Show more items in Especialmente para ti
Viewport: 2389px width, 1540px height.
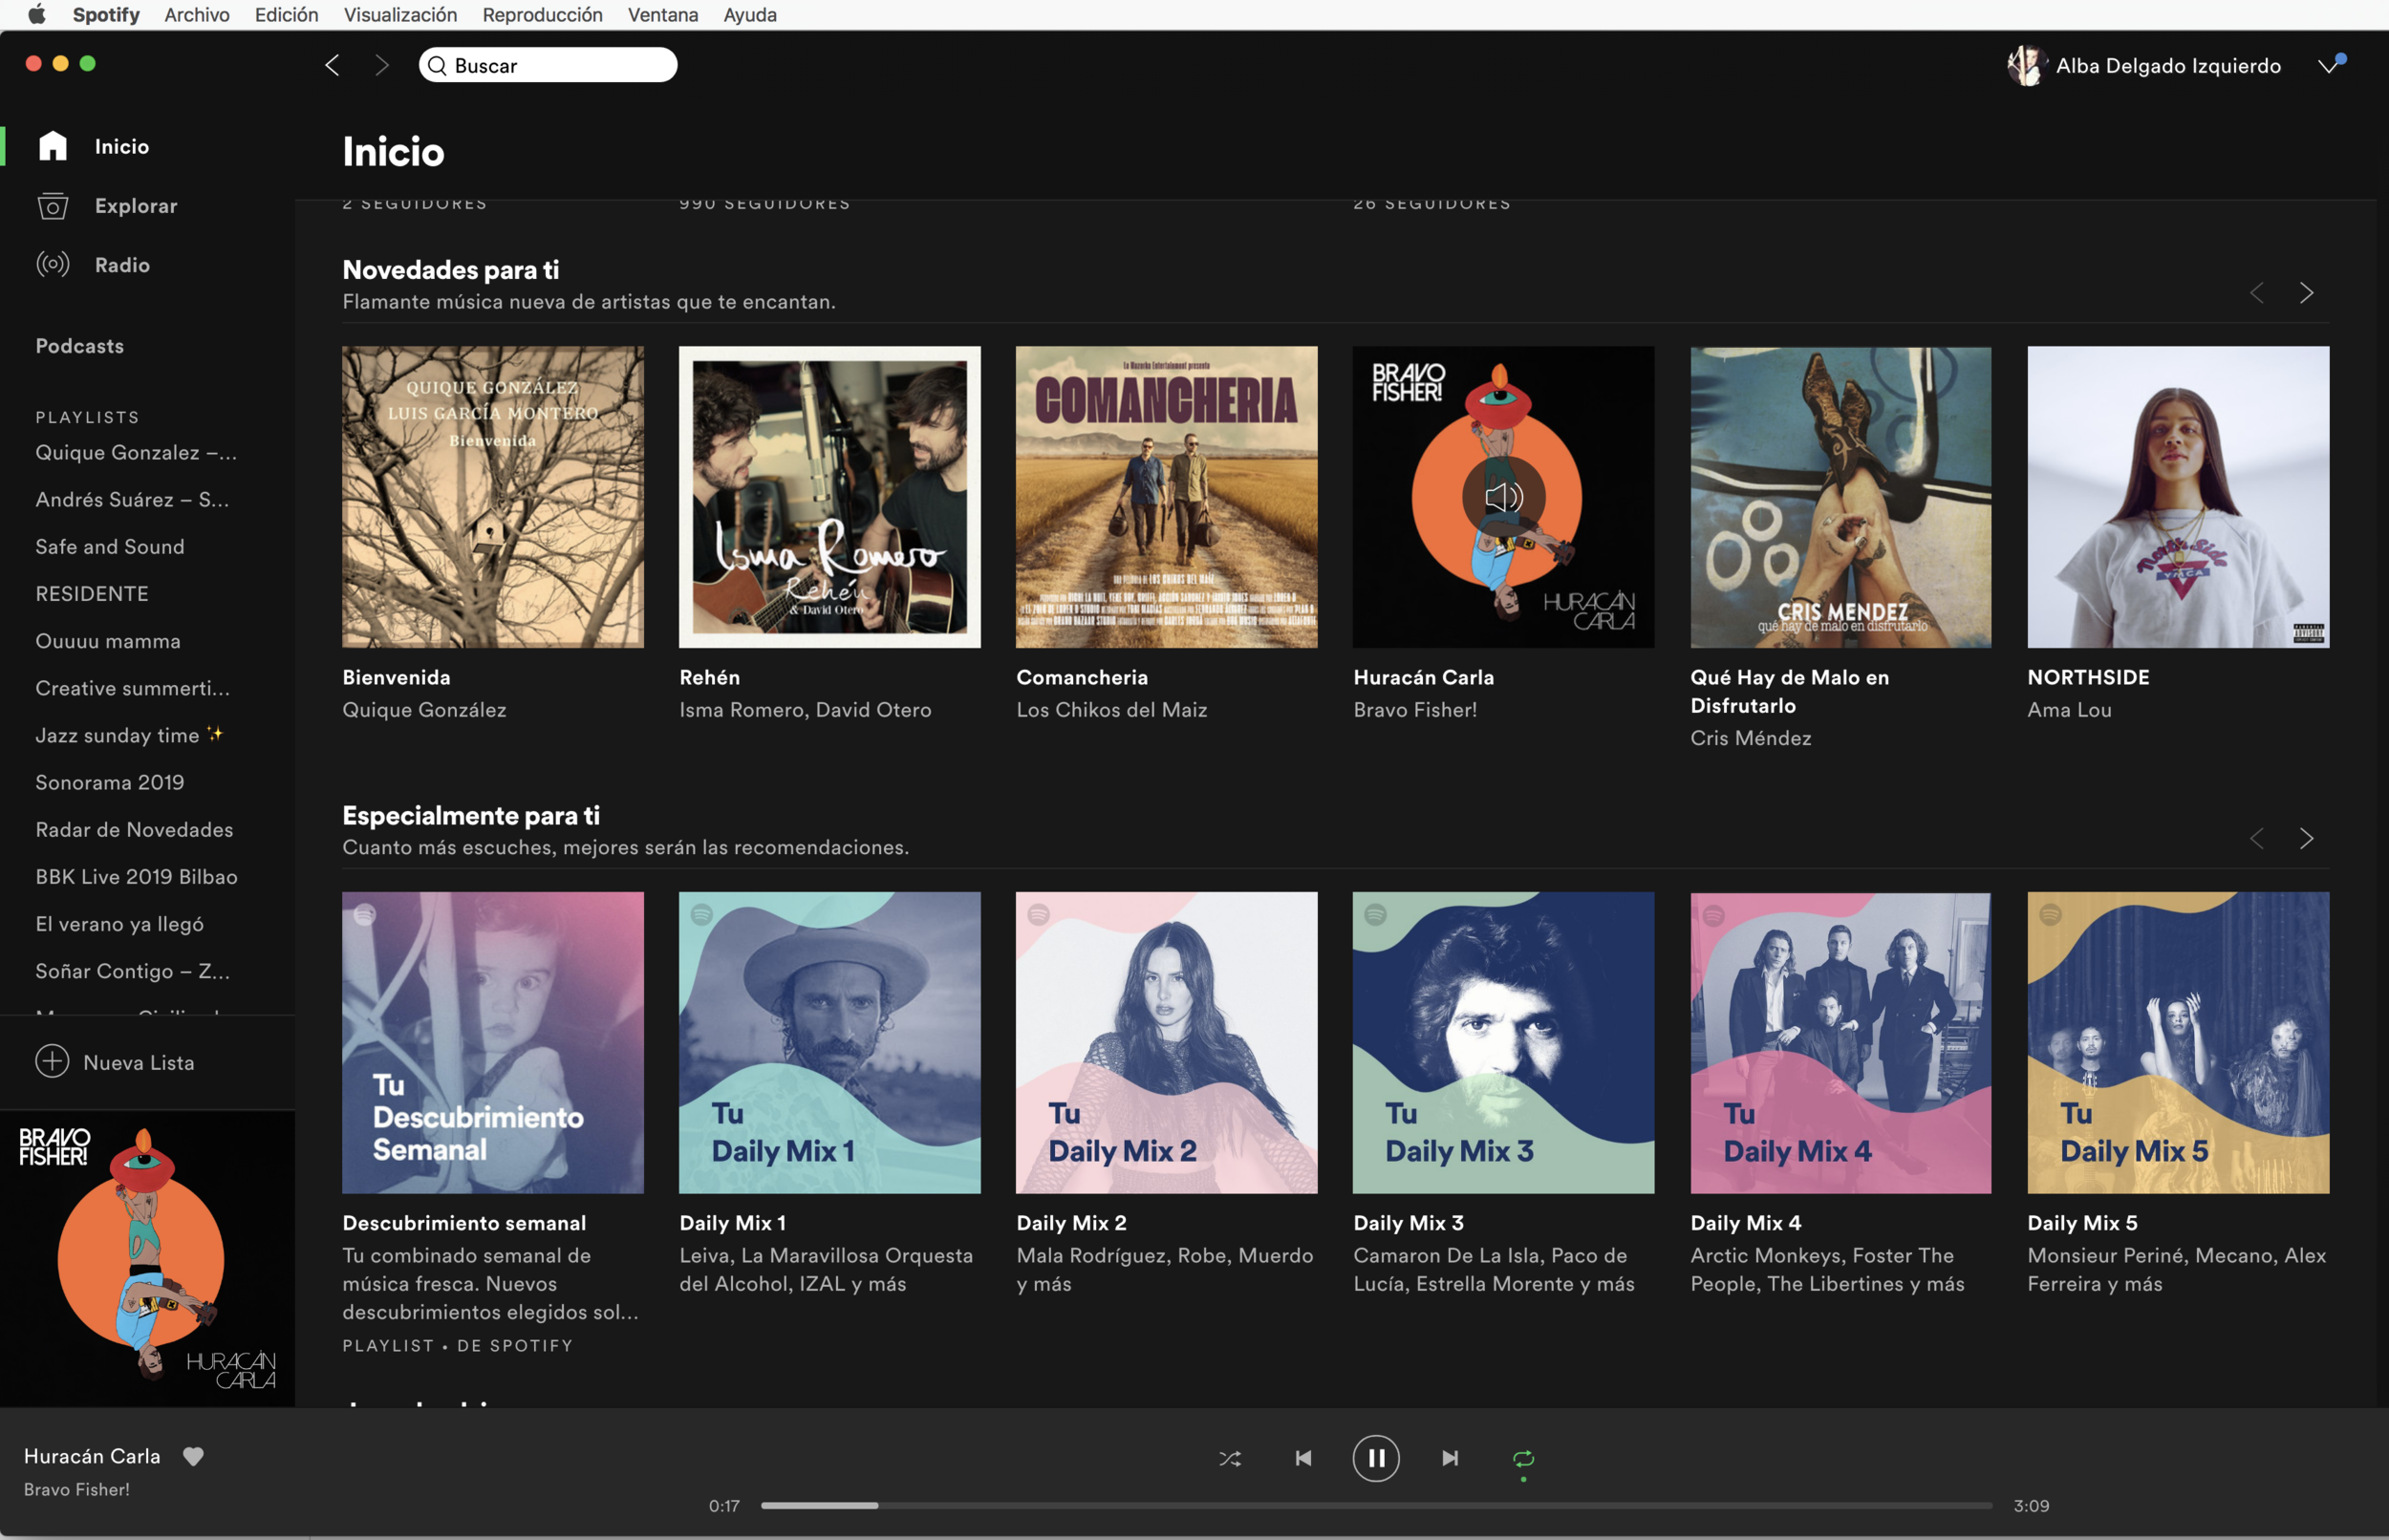(2307, 838)
